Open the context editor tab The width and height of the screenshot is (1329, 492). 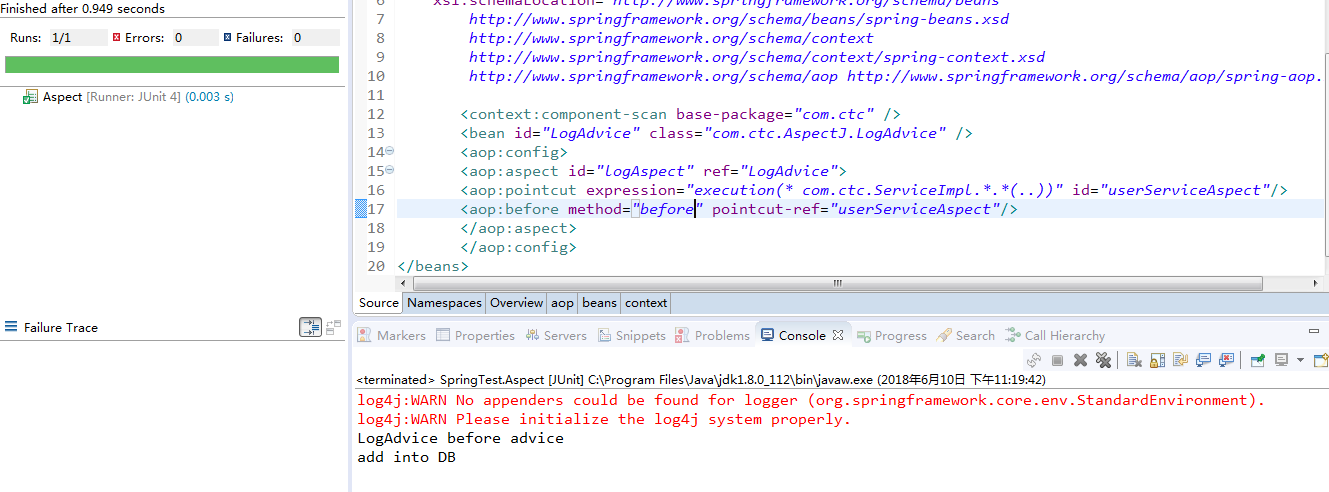[x=646, y=302]
